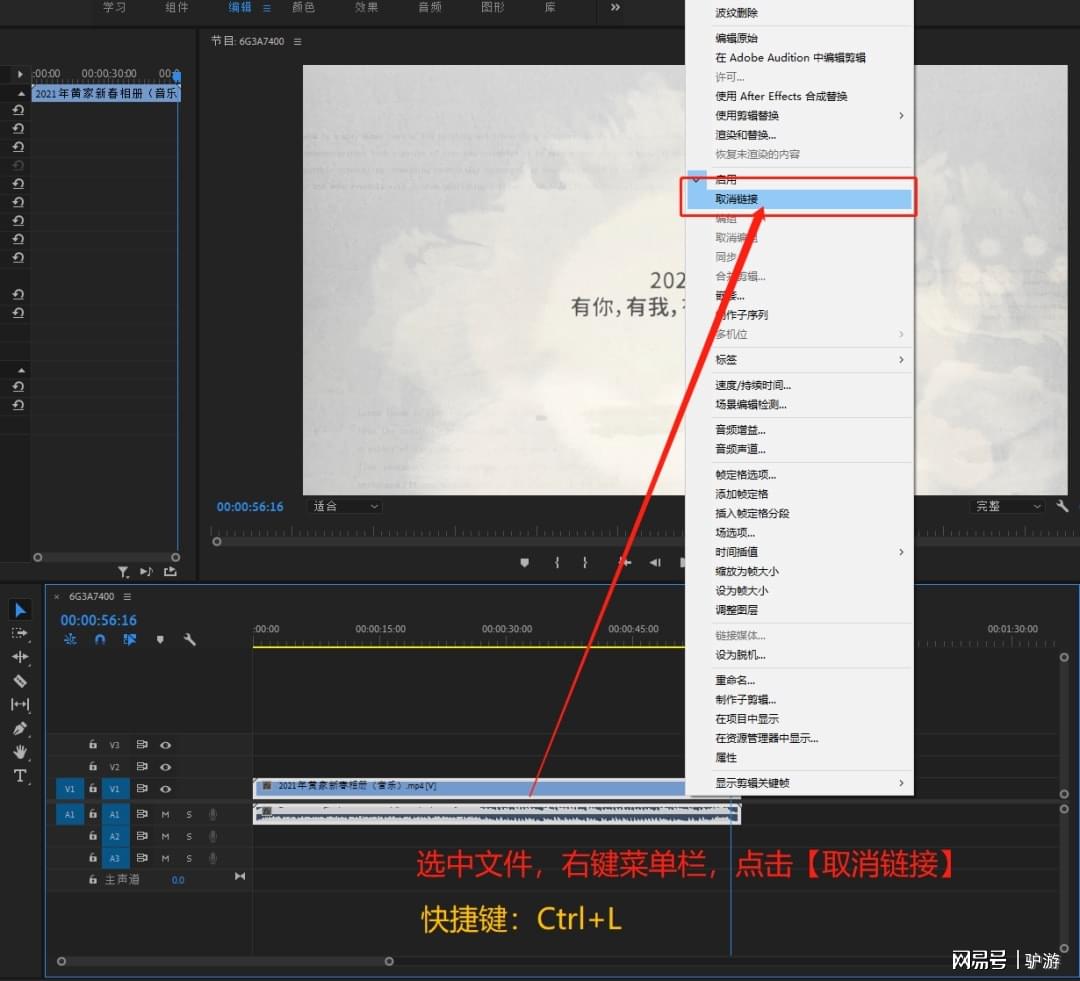
Task: Click the filter icon in effect controls
Action: 123,572
